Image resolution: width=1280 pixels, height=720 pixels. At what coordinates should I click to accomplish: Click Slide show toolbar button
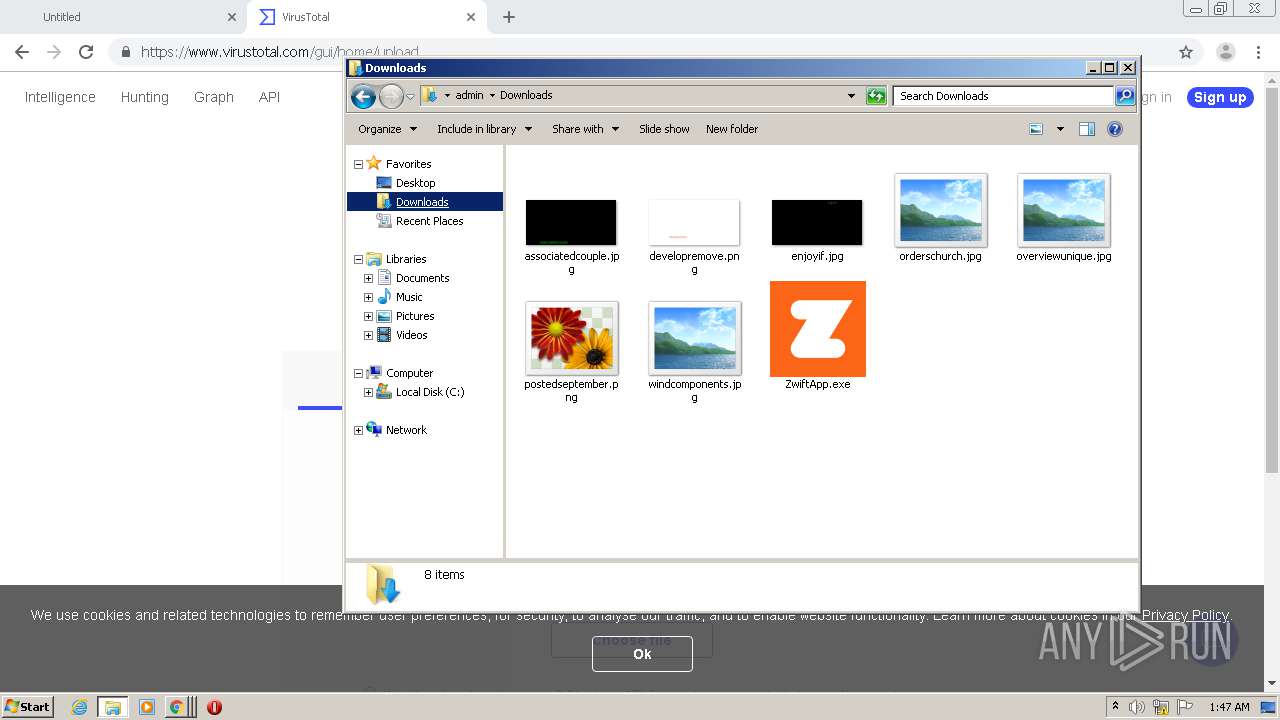664,129
